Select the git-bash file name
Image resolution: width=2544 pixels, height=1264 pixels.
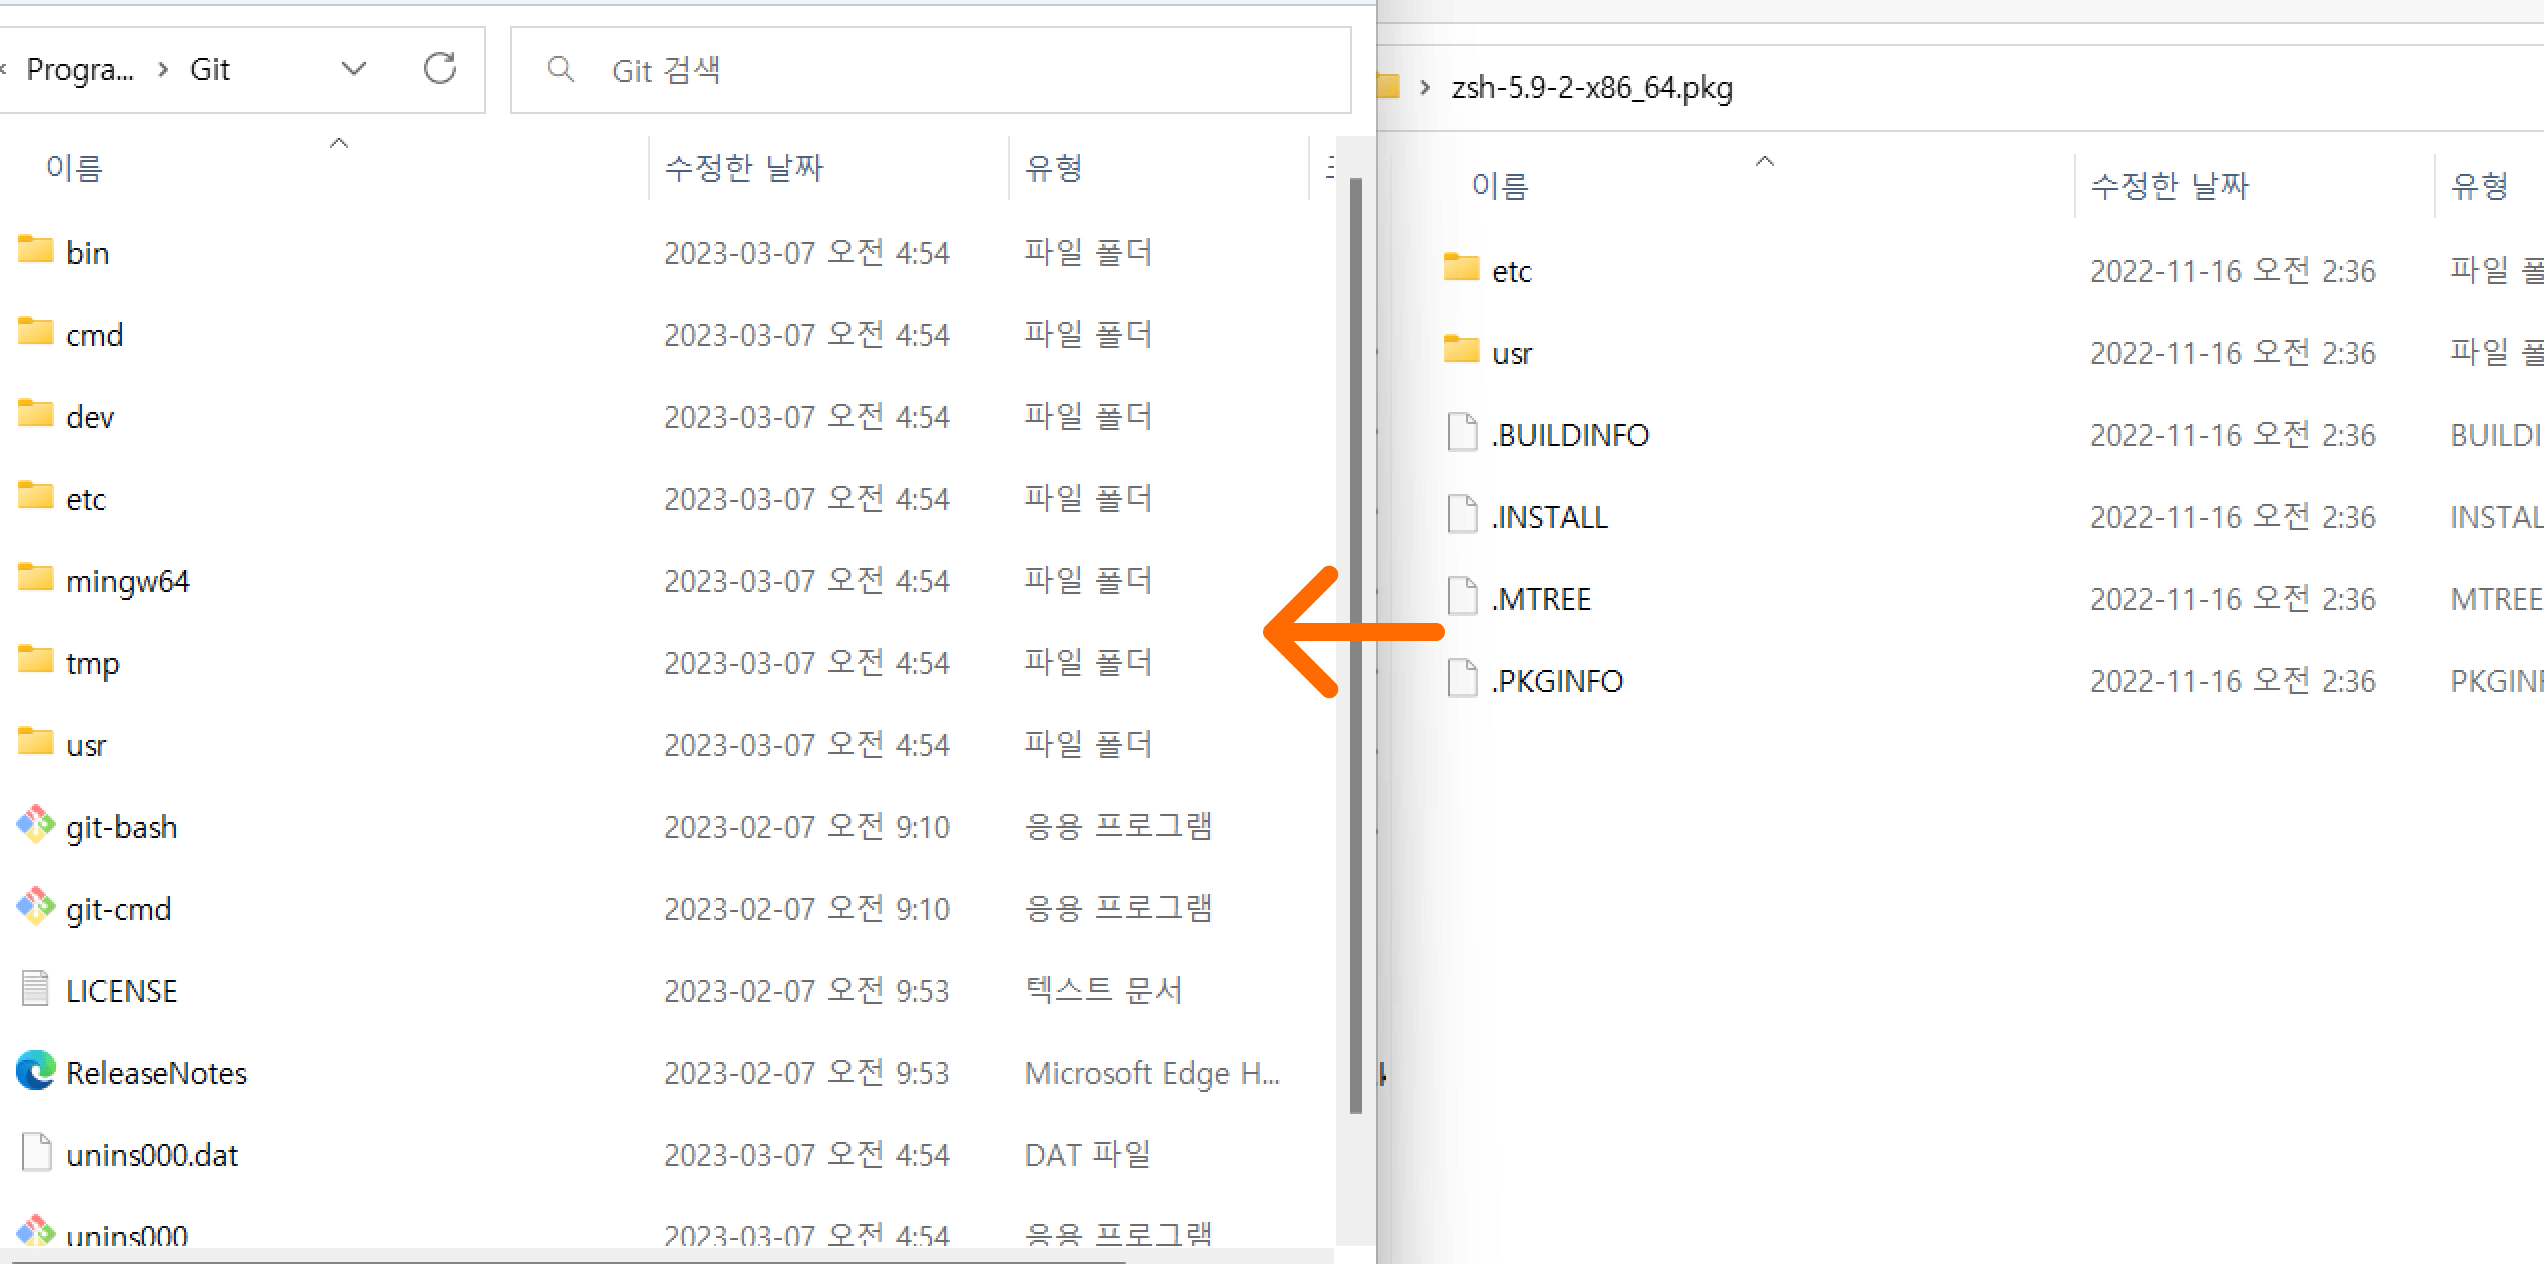pos(122,827)
